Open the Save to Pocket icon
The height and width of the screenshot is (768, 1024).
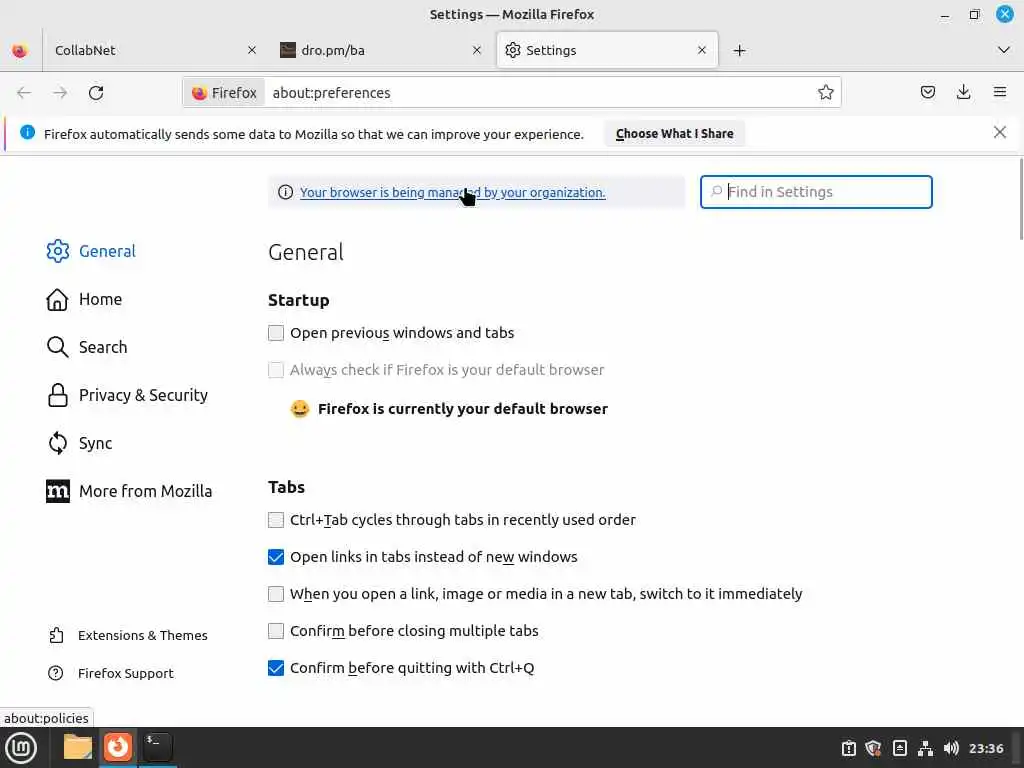927,92
